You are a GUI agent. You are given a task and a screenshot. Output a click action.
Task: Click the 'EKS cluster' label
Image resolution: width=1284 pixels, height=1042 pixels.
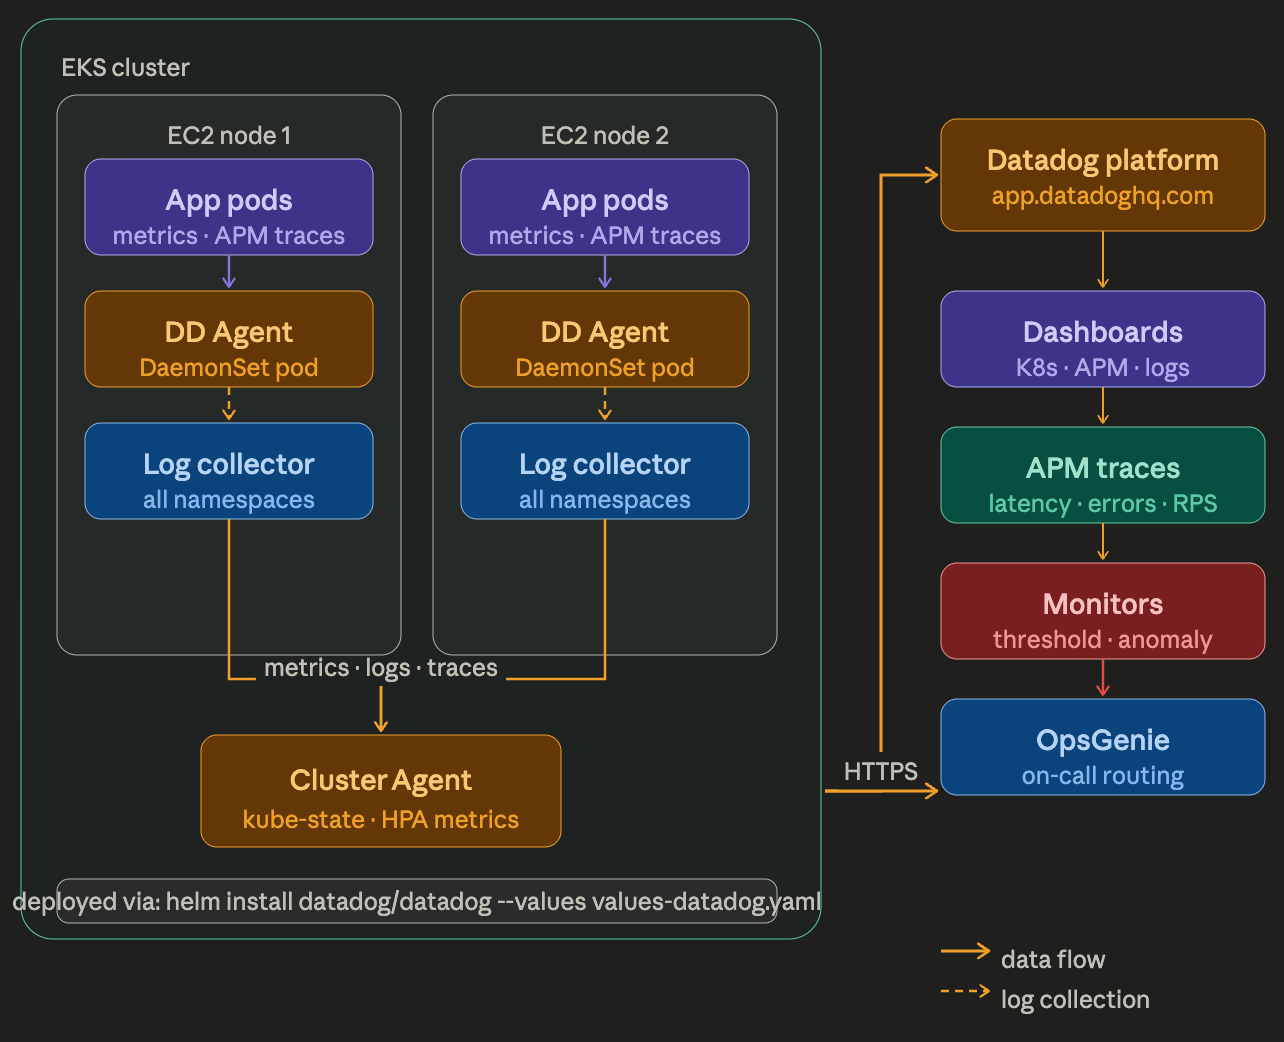pos(126,68)
